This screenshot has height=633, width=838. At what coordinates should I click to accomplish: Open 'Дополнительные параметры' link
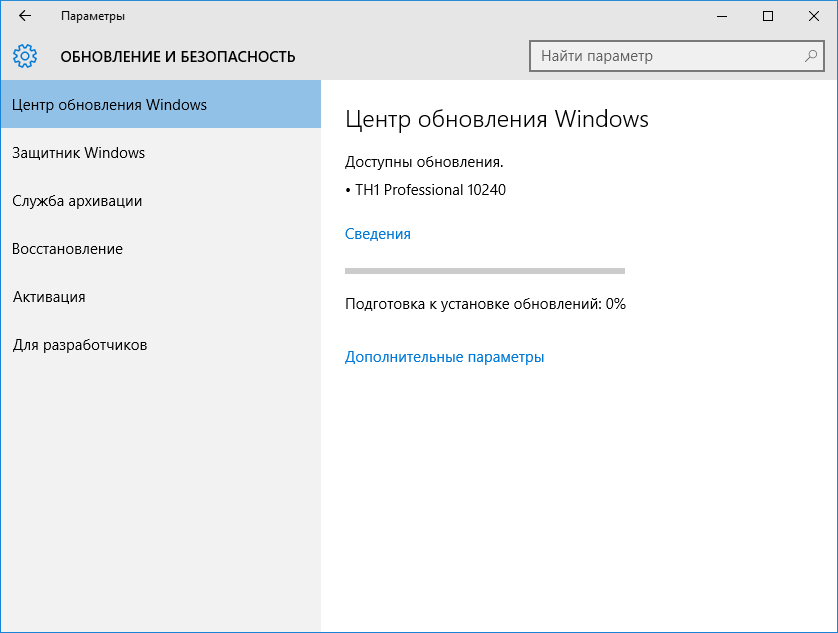click(444, 357)
